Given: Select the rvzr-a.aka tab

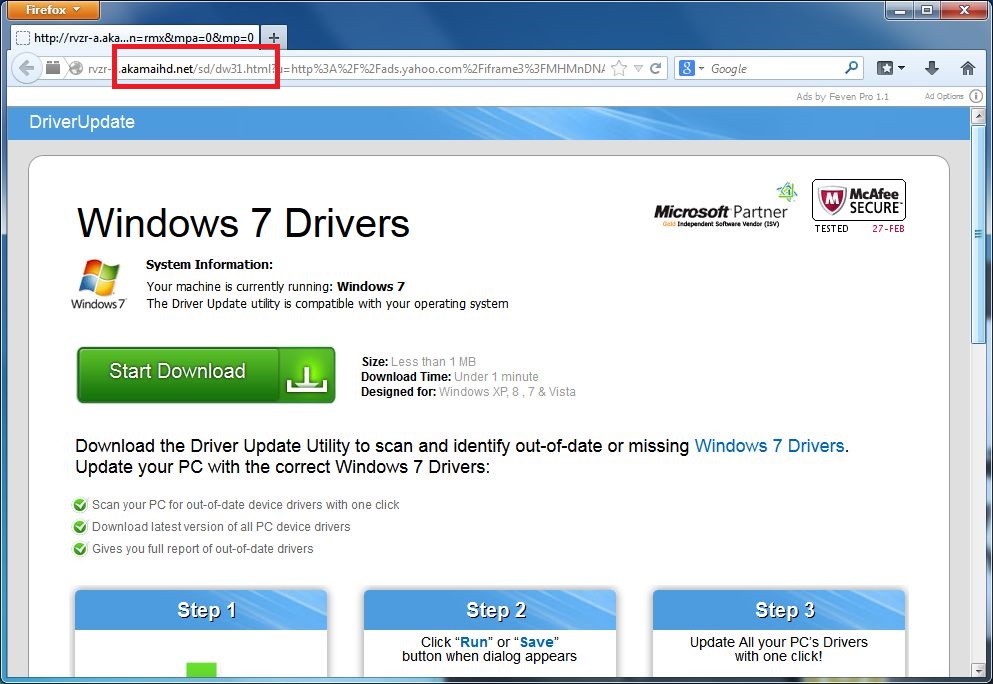Looking at the screenshot, I should [x=135, y=38].
